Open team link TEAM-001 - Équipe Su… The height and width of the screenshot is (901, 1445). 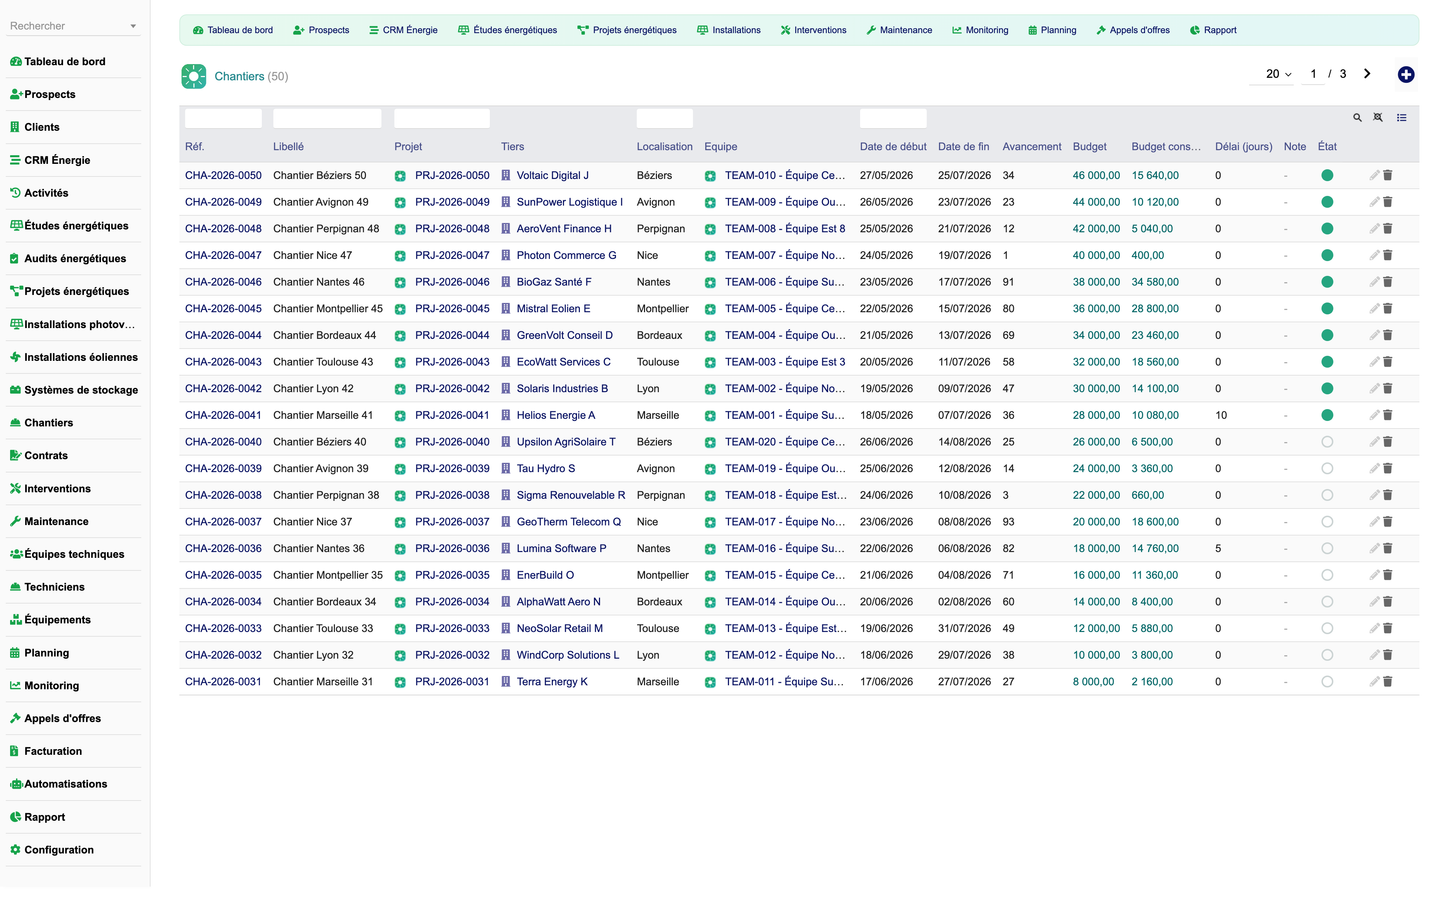pos(784,415)
